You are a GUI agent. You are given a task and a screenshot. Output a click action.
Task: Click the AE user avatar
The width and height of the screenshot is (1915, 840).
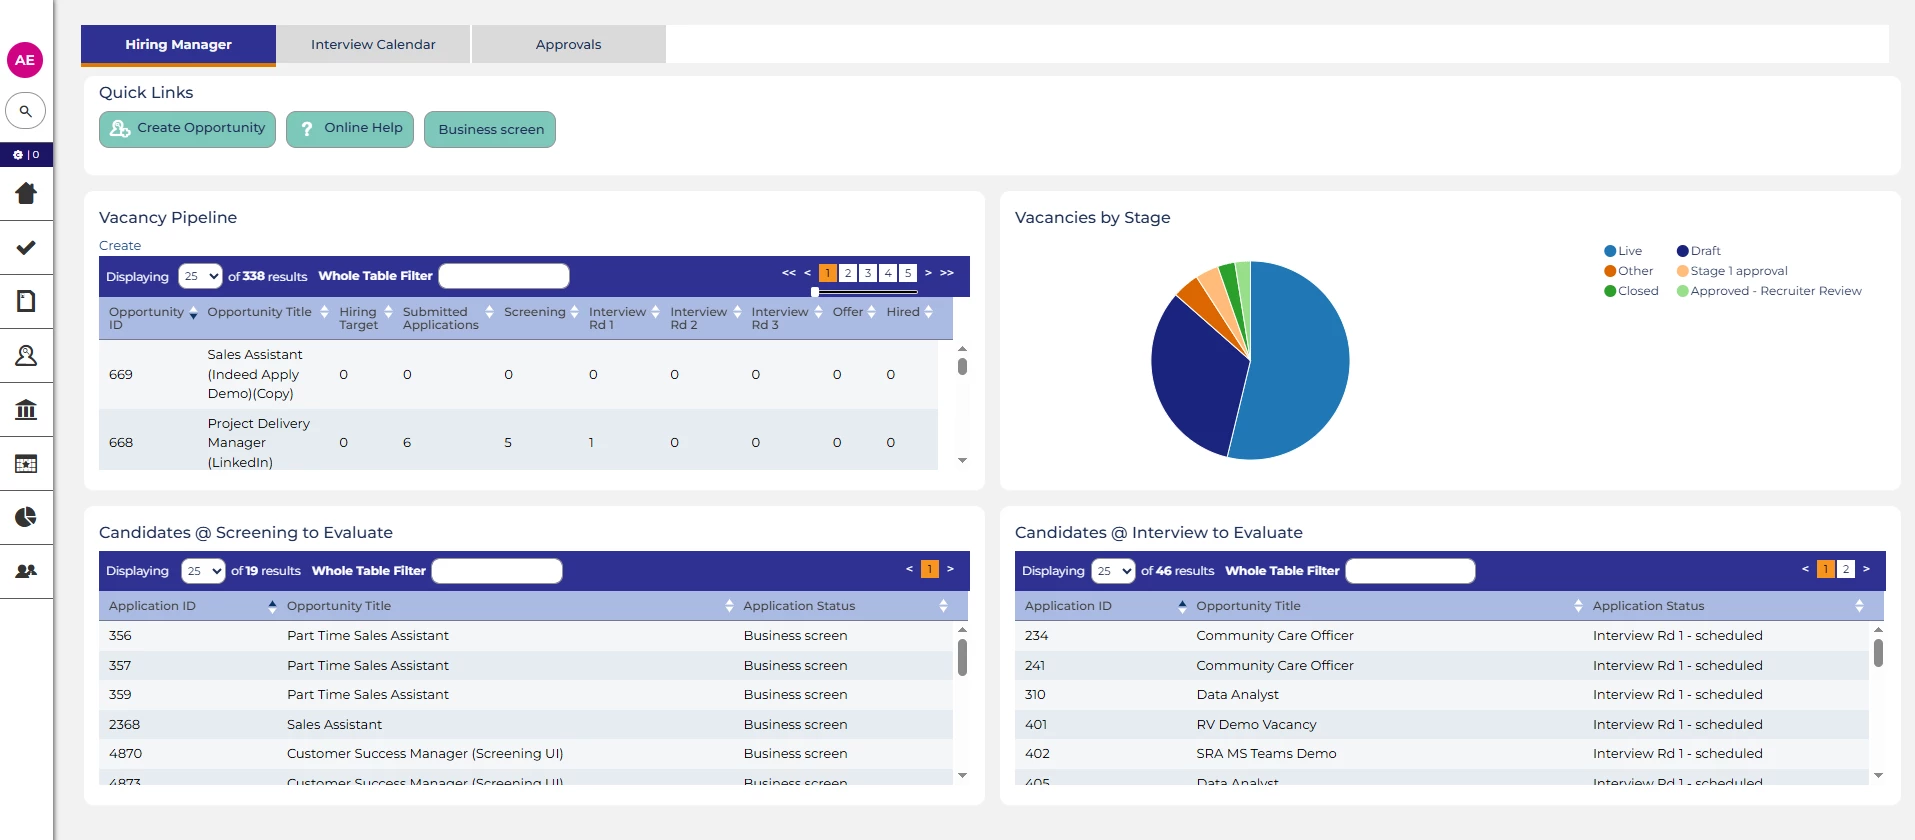(x=25, y=60)
